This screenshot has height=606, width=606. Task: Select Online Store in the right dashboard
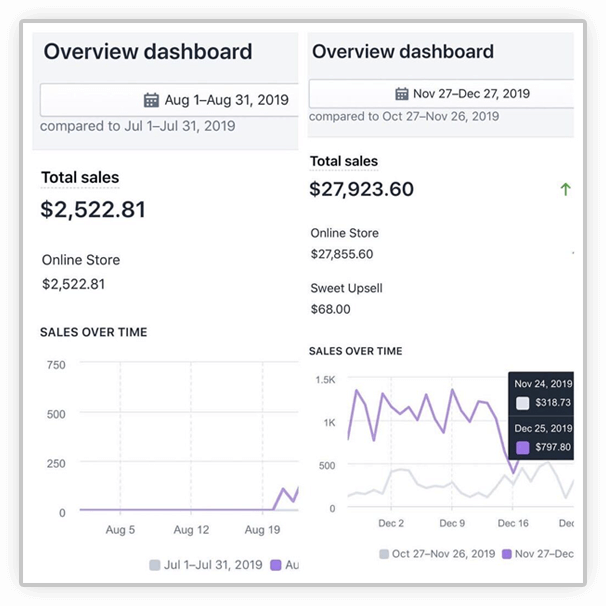pos(344,233)
